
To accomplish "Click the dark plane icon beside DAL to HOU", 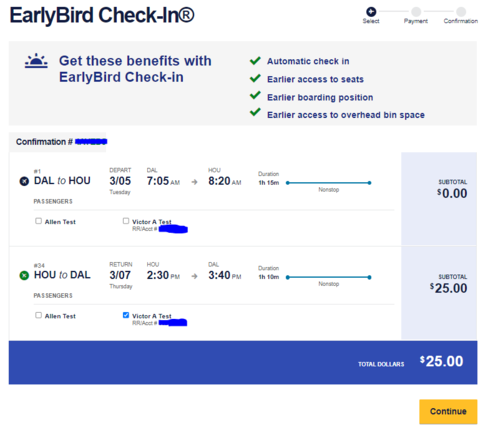I will tap(24, 181).
